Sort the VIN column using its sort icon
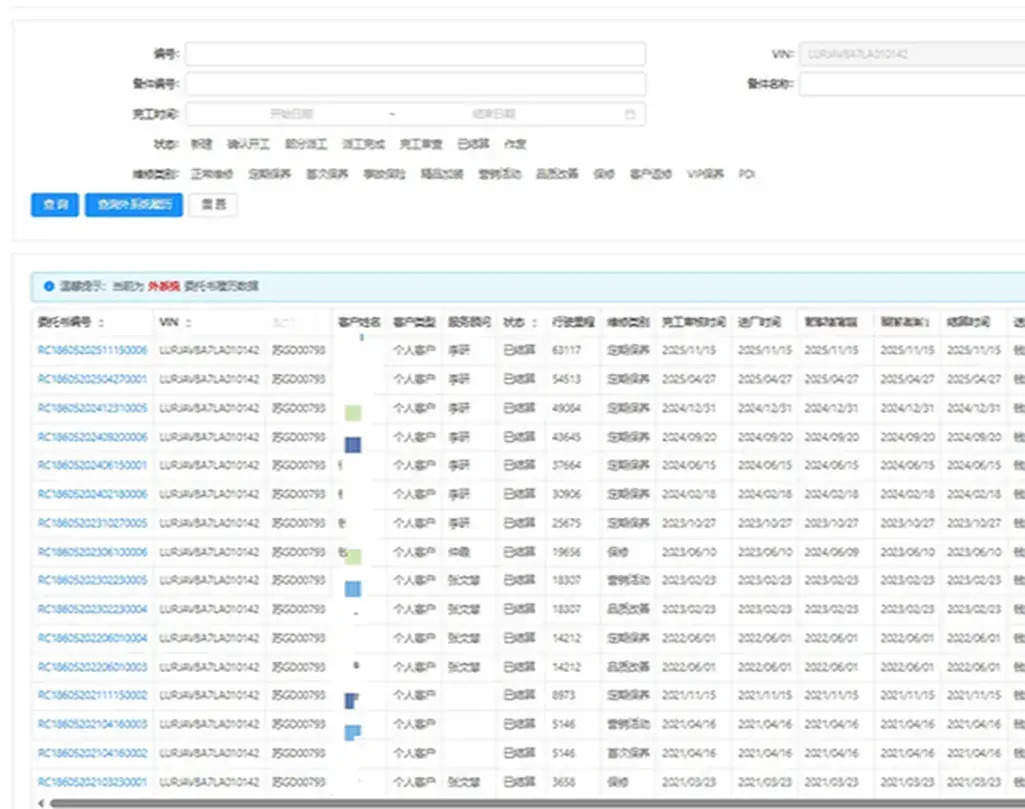 (190, 323)
